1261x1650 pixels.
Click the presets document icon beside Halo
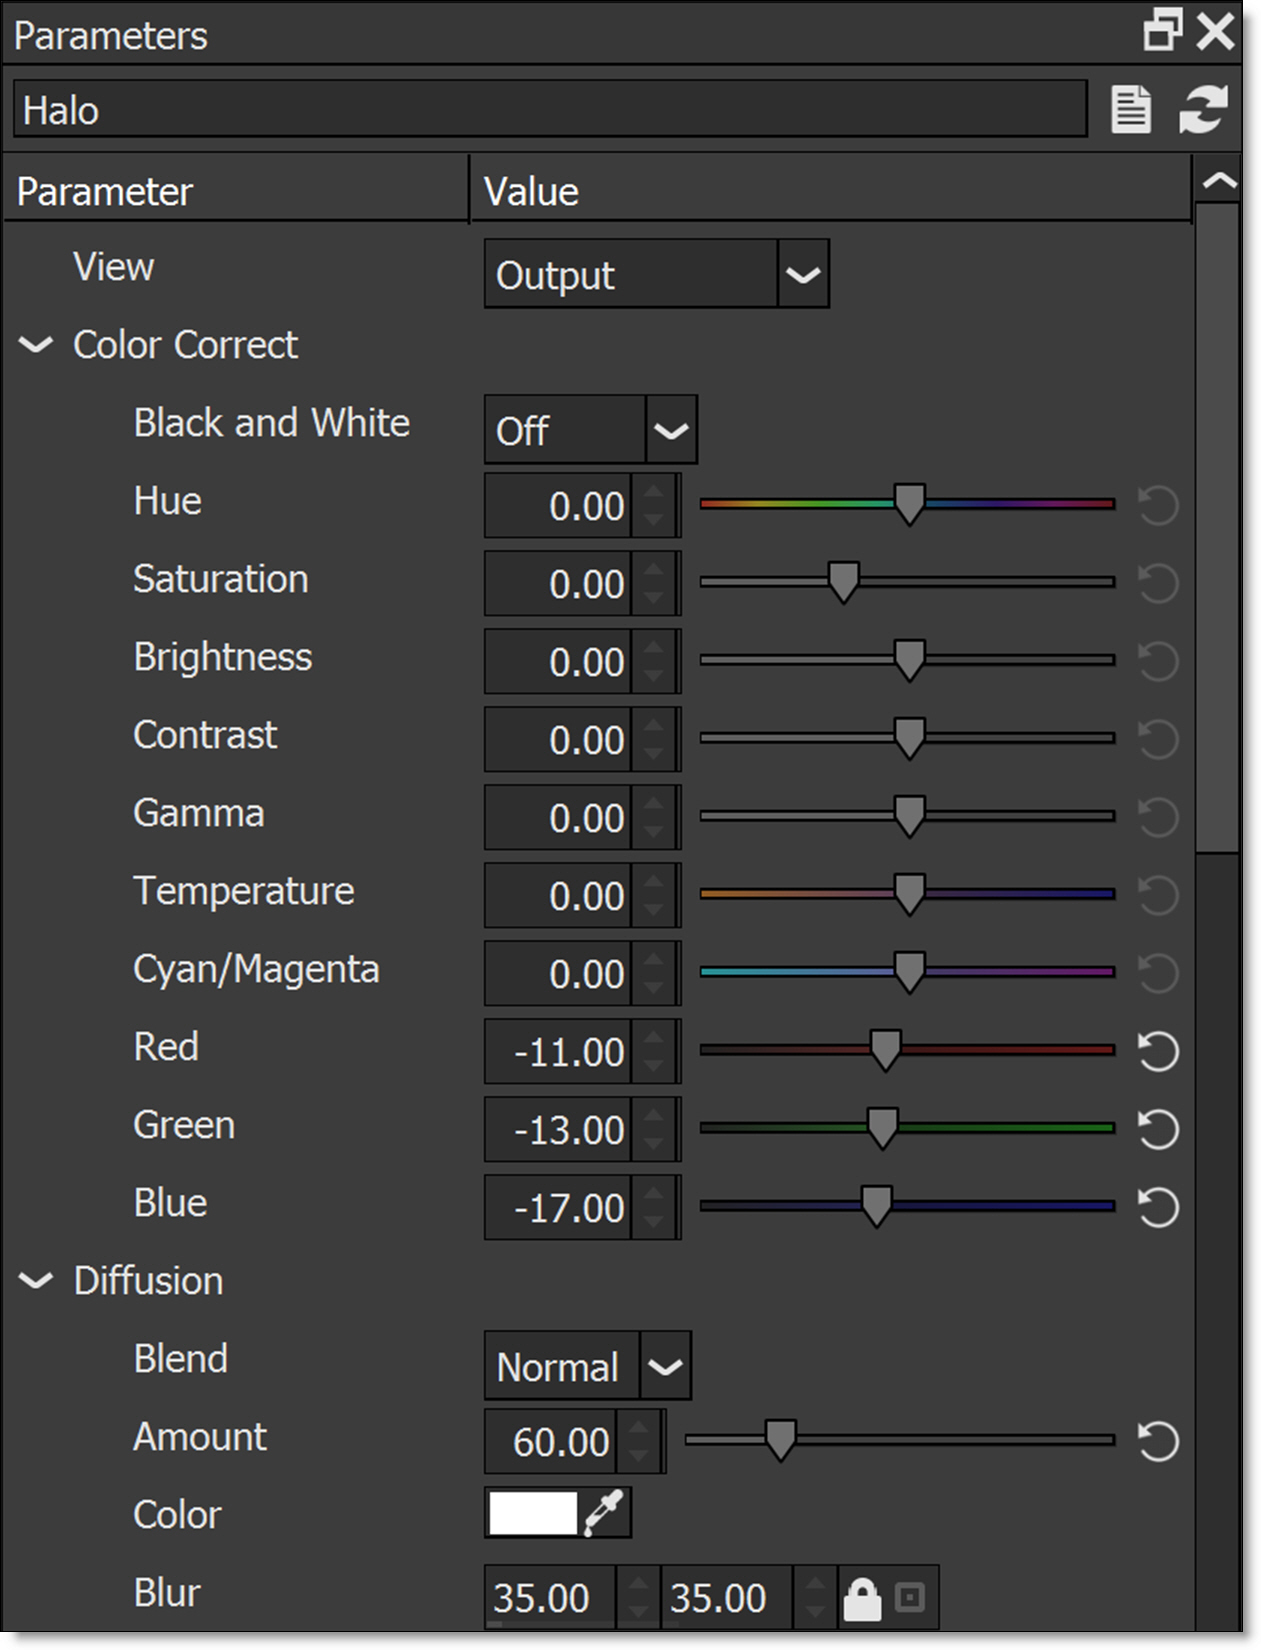click(1130, 110)
